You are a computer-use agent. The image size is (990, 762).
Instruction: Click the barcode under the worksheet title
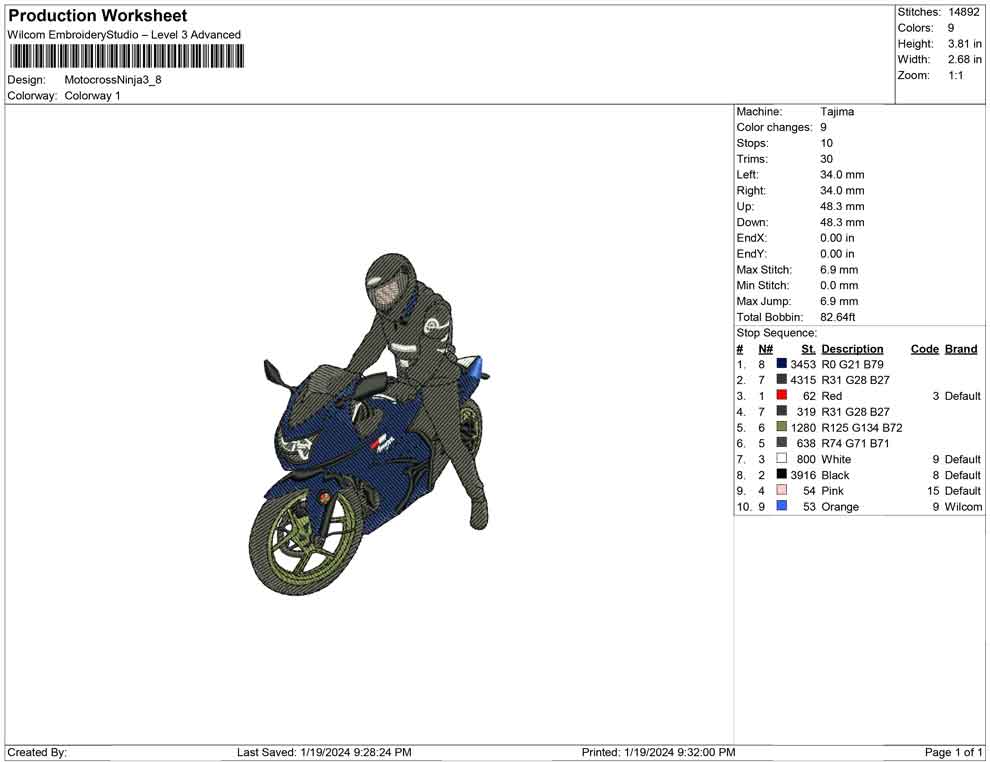pos(126,56)
